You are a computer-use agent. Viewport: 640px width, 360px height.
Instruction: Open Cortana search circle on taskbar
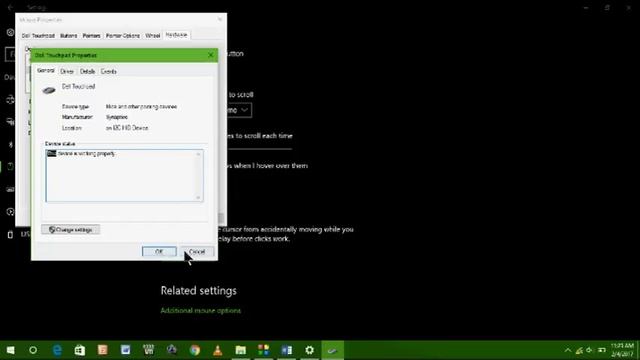[x=33, y=350]
